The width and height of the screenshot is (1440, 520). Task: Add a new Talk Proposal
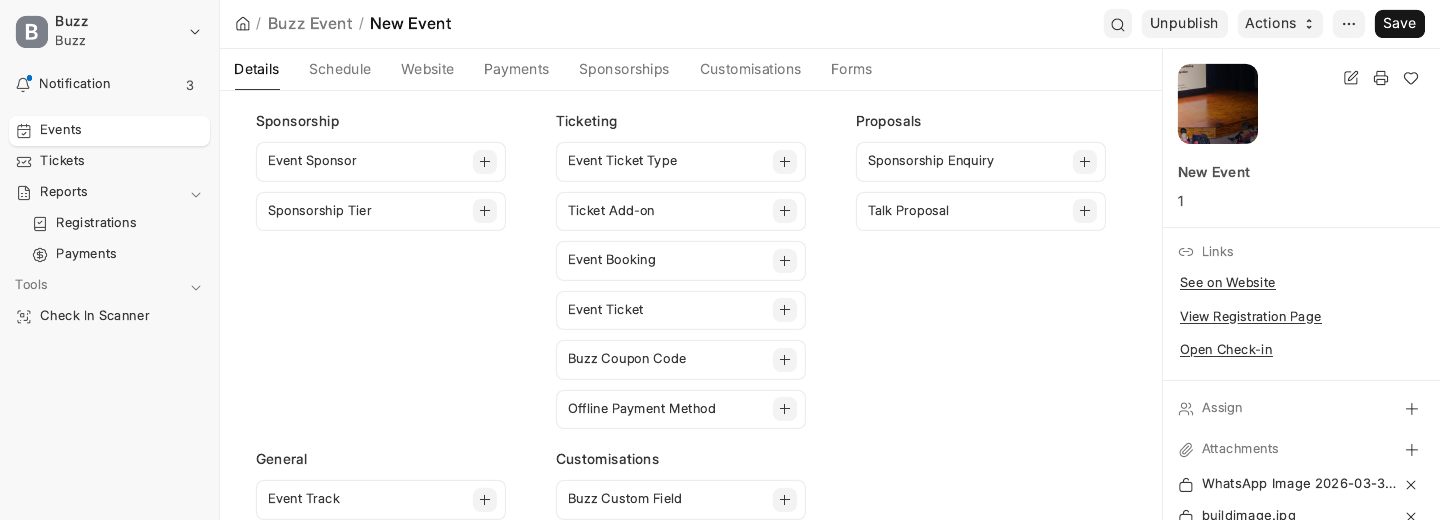[x=1085, y=211]
